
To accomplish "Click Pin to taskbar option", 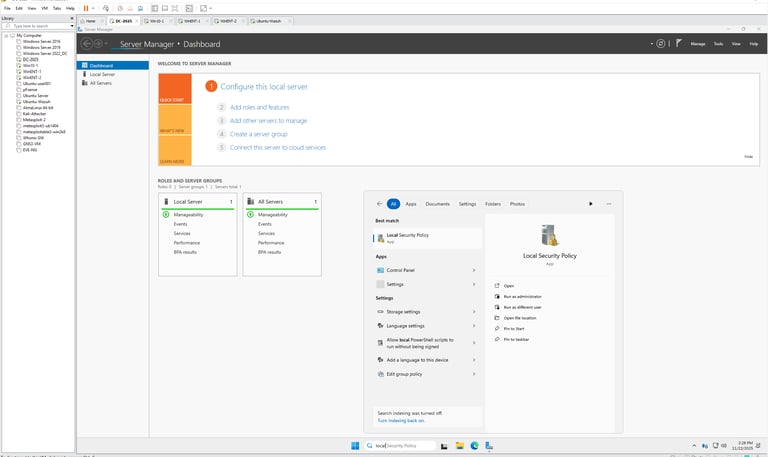I will pos(516,339).
